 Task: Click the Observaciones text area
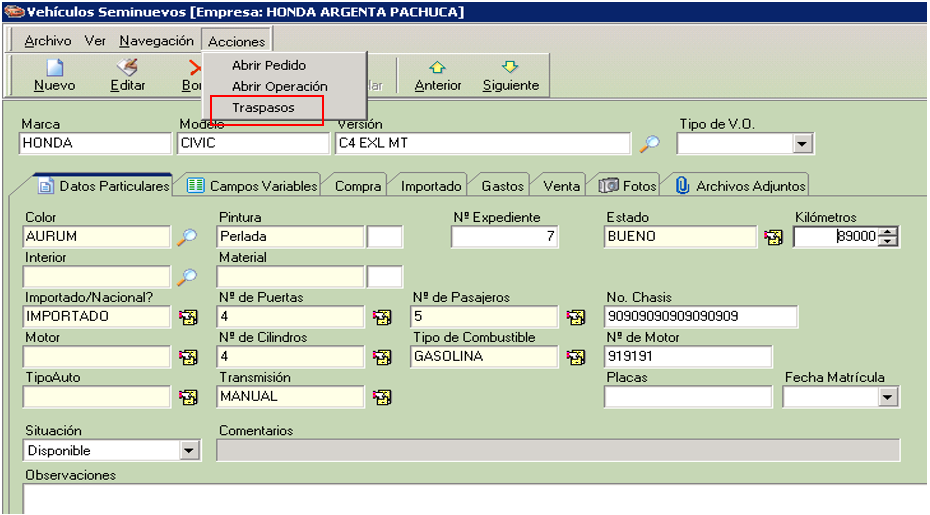473,499
